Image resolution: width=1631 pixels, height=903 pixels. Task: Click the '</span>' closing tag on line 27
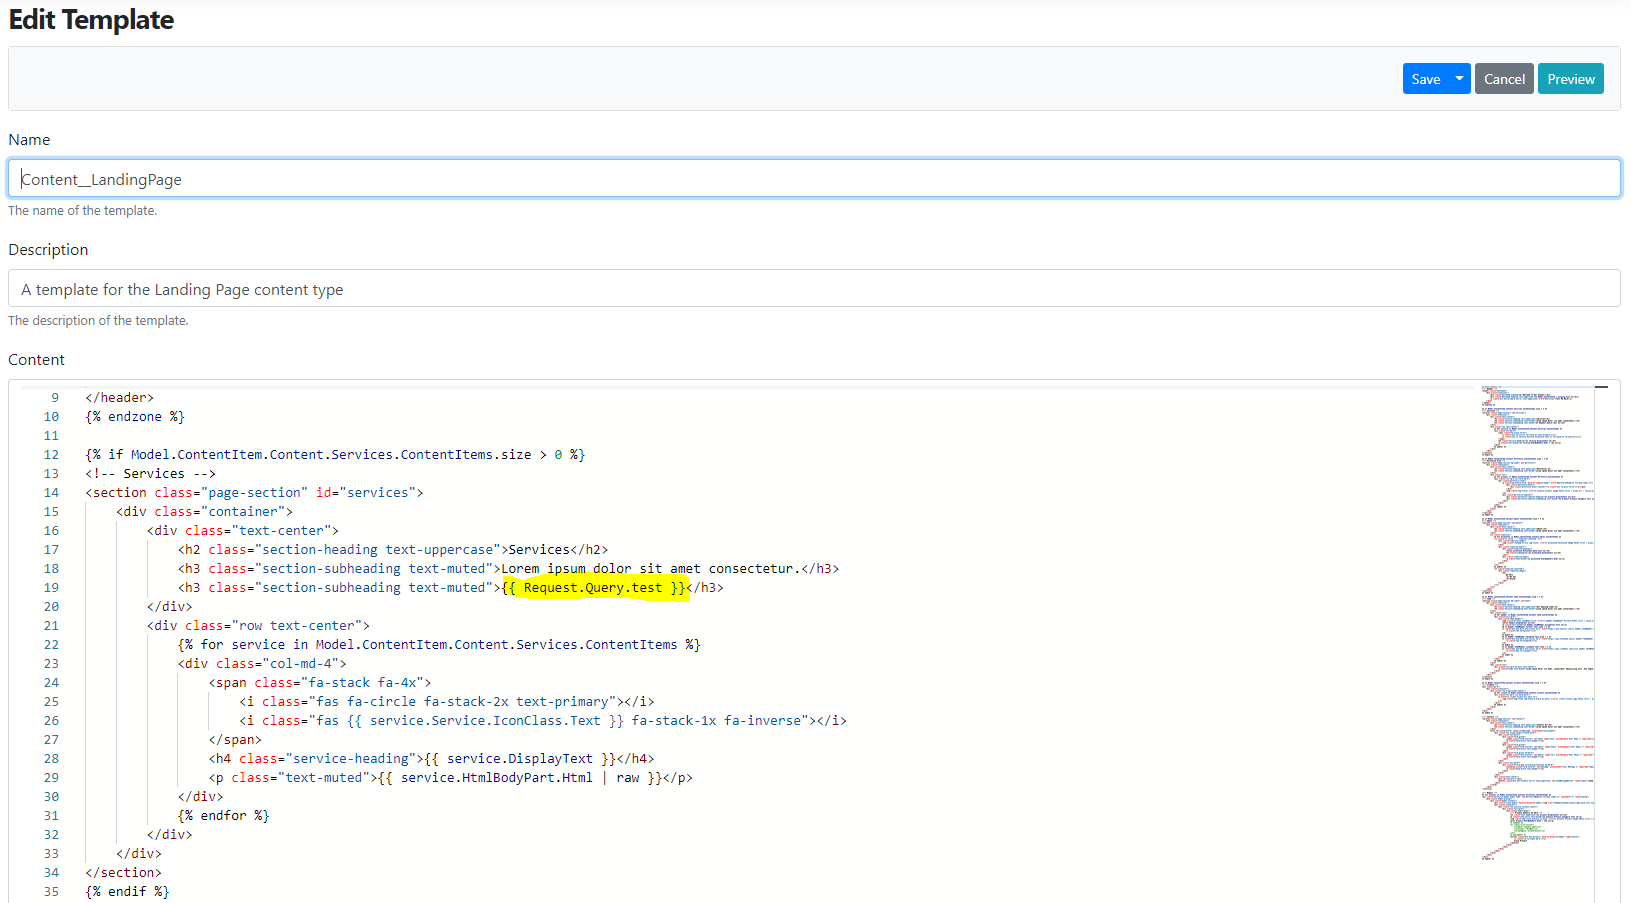(235, 740)
